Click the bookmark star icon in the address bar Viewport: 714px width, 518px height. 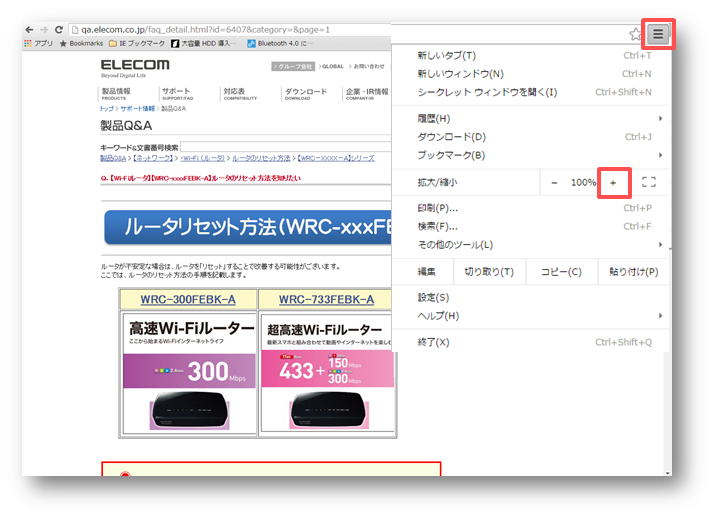click(635, 34)
